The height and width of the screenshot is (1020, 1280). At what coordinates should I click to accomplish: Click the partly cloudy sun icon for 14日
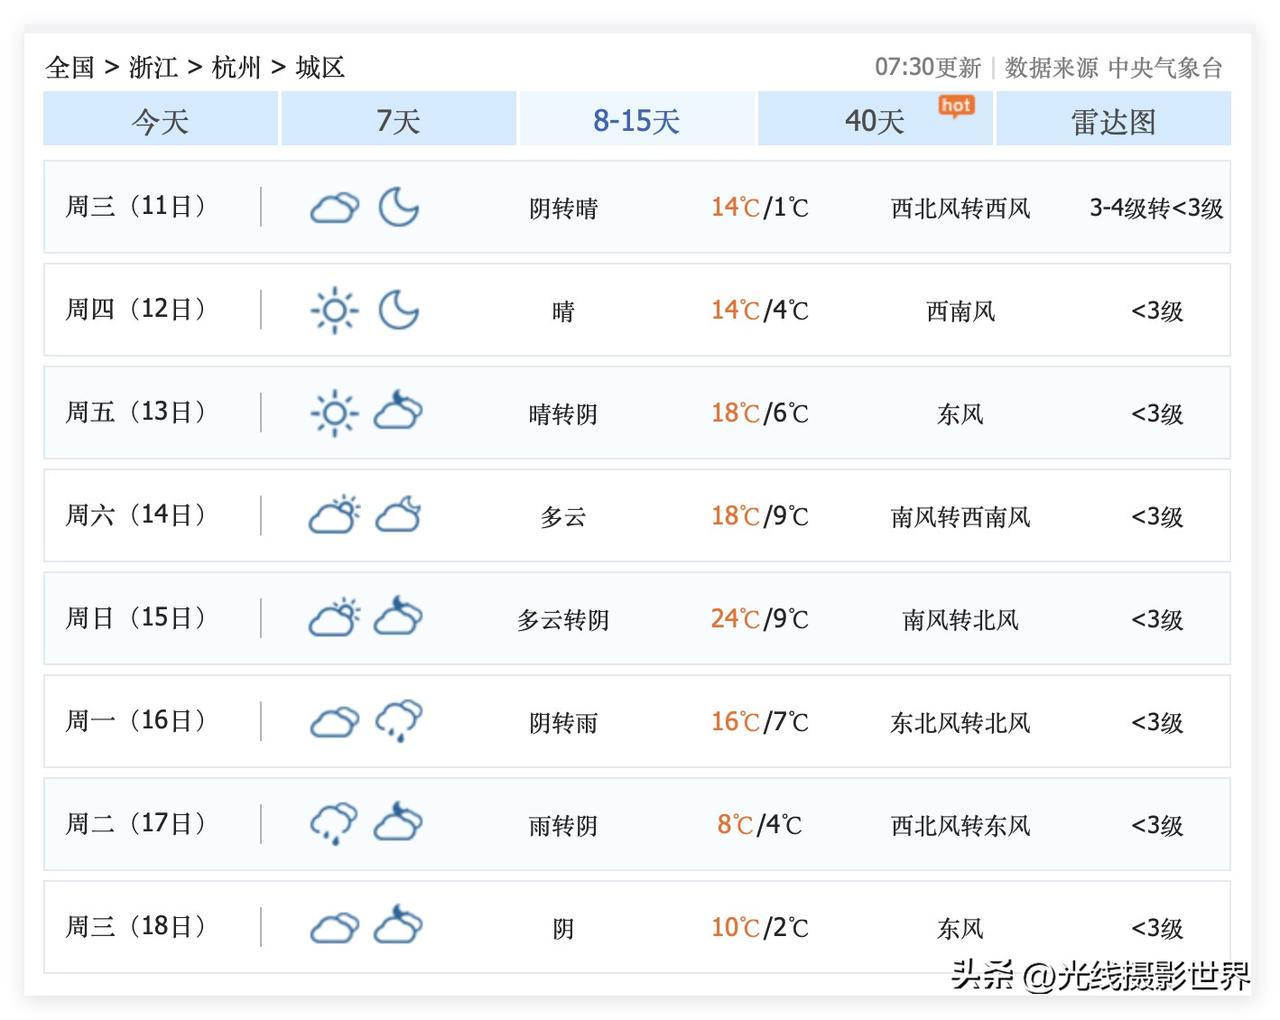click(x=334, y=515)
